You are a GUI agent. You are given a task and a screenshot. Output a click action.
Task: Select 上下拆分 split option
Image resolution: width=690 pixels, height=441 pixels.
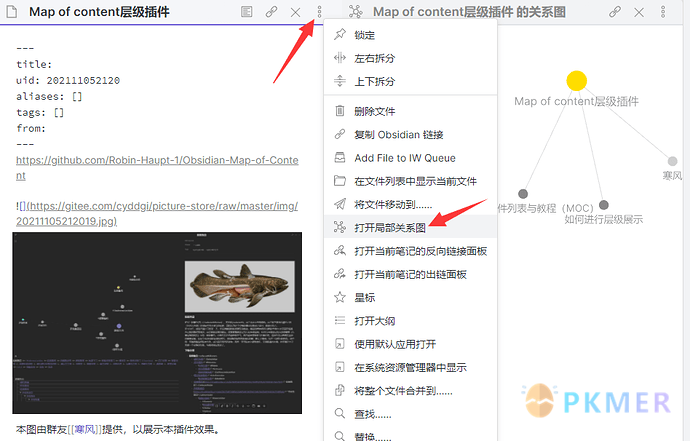coord(410,81)
